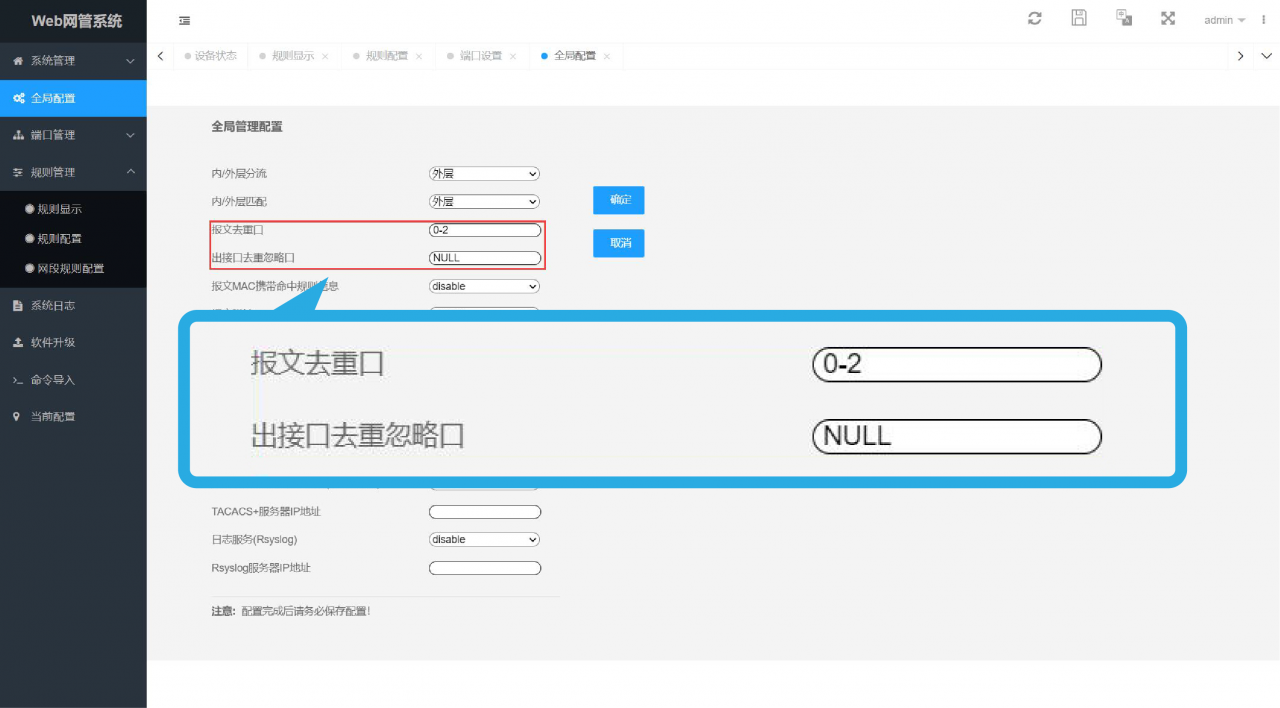Collapse the sidebar with the hamburger icon

[184, 21]
